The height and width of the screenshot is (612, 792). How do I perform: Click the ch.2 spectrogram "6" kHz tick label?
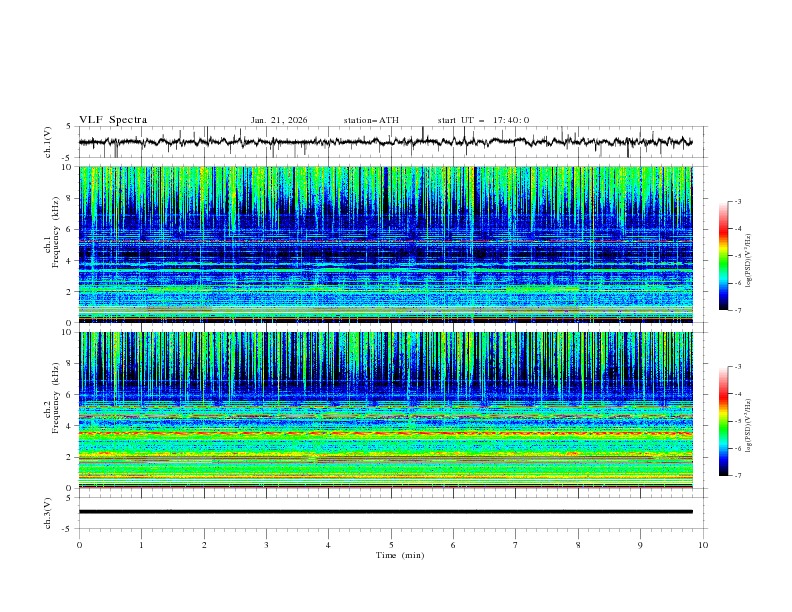tap(71, 395)
